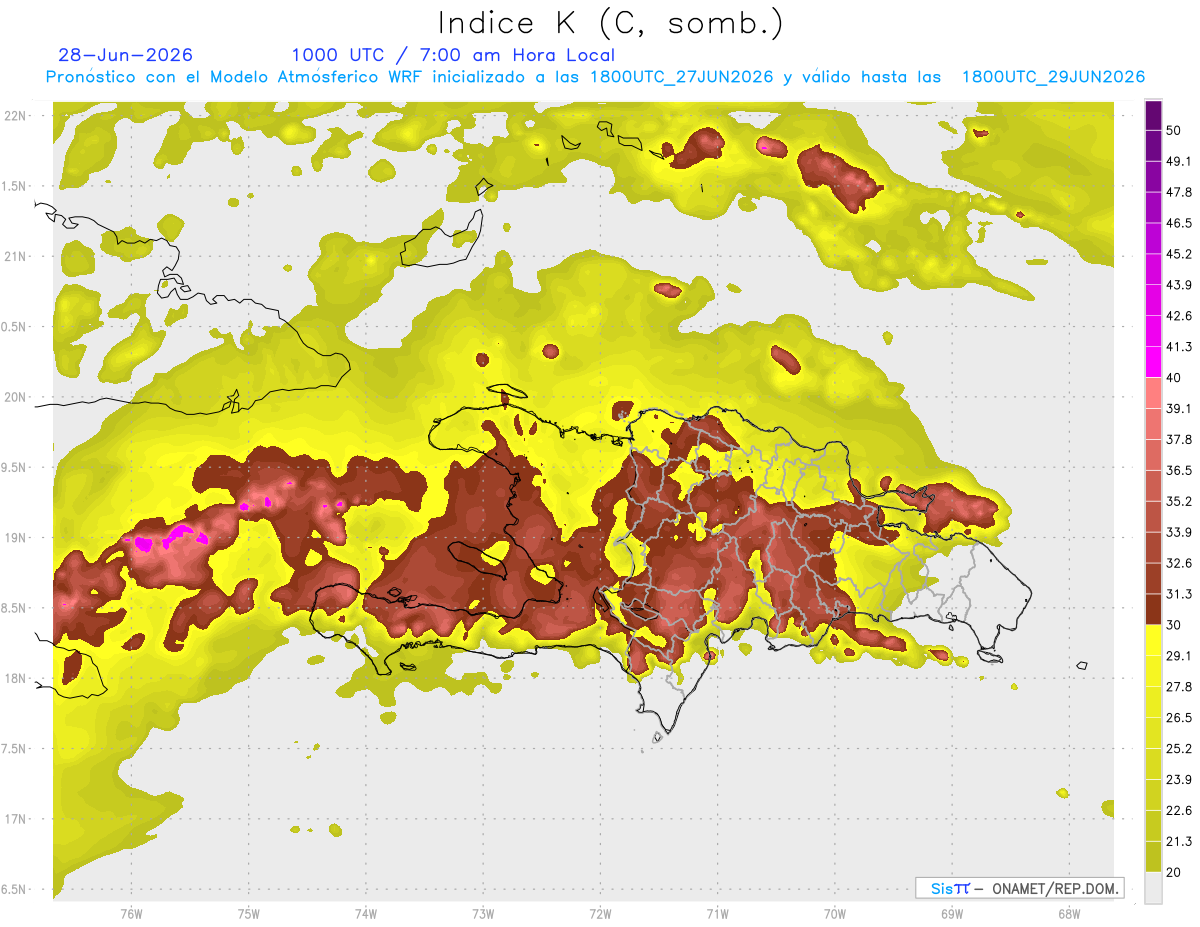The image size is (1200, 927).
Task: Click the legend value '21.3'
Action: 1179,842
